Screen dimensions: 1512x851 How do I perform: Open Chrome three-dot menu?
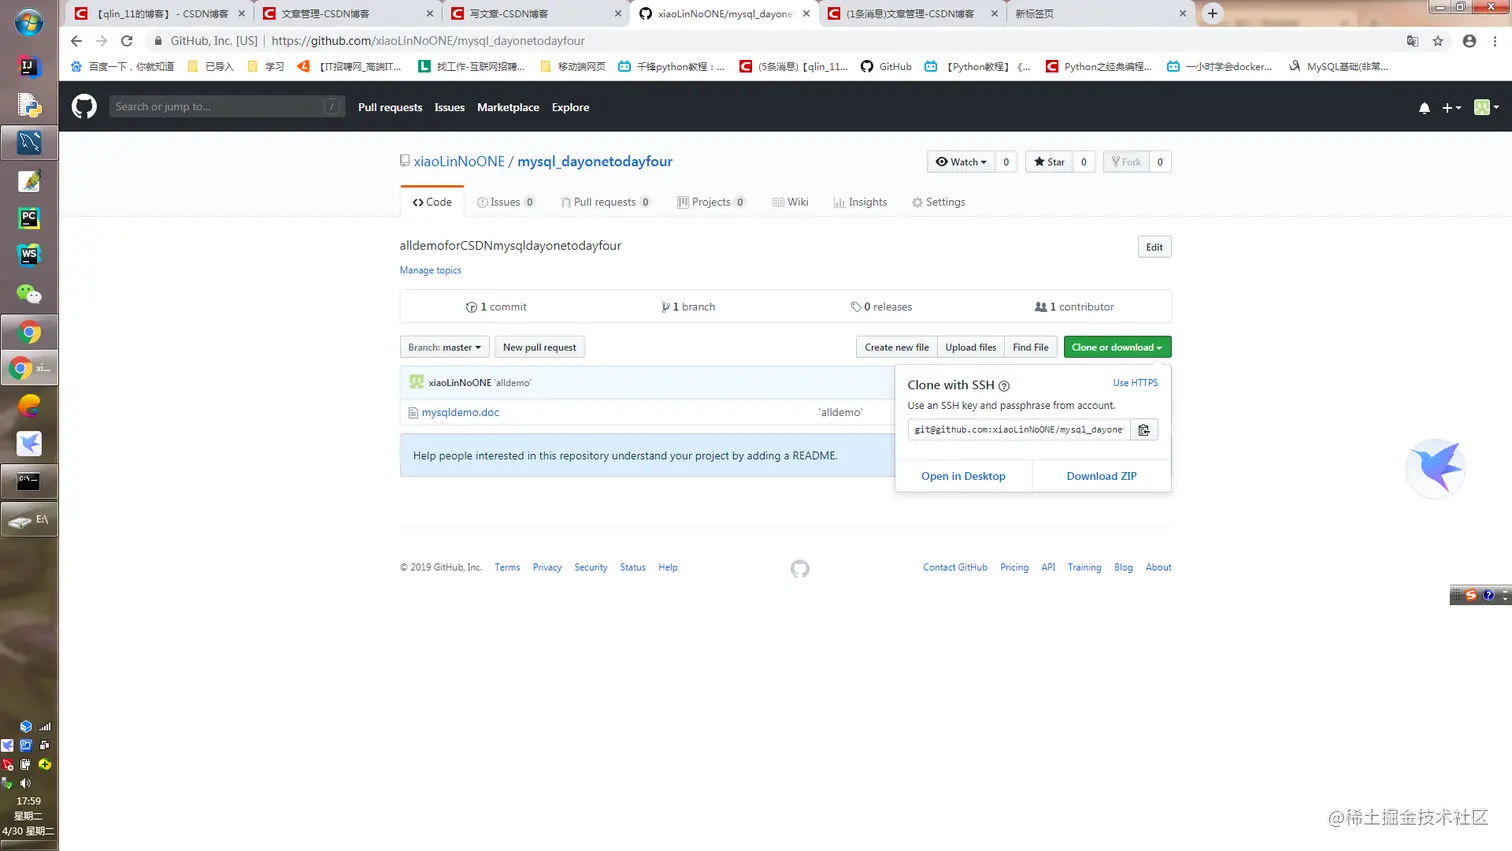click(1495, 41)
